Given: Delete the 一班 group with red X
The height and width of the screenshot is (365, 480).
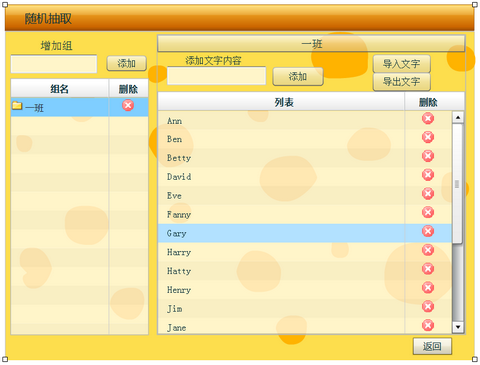Looking at the screenshot, I should tap(128, 105).
